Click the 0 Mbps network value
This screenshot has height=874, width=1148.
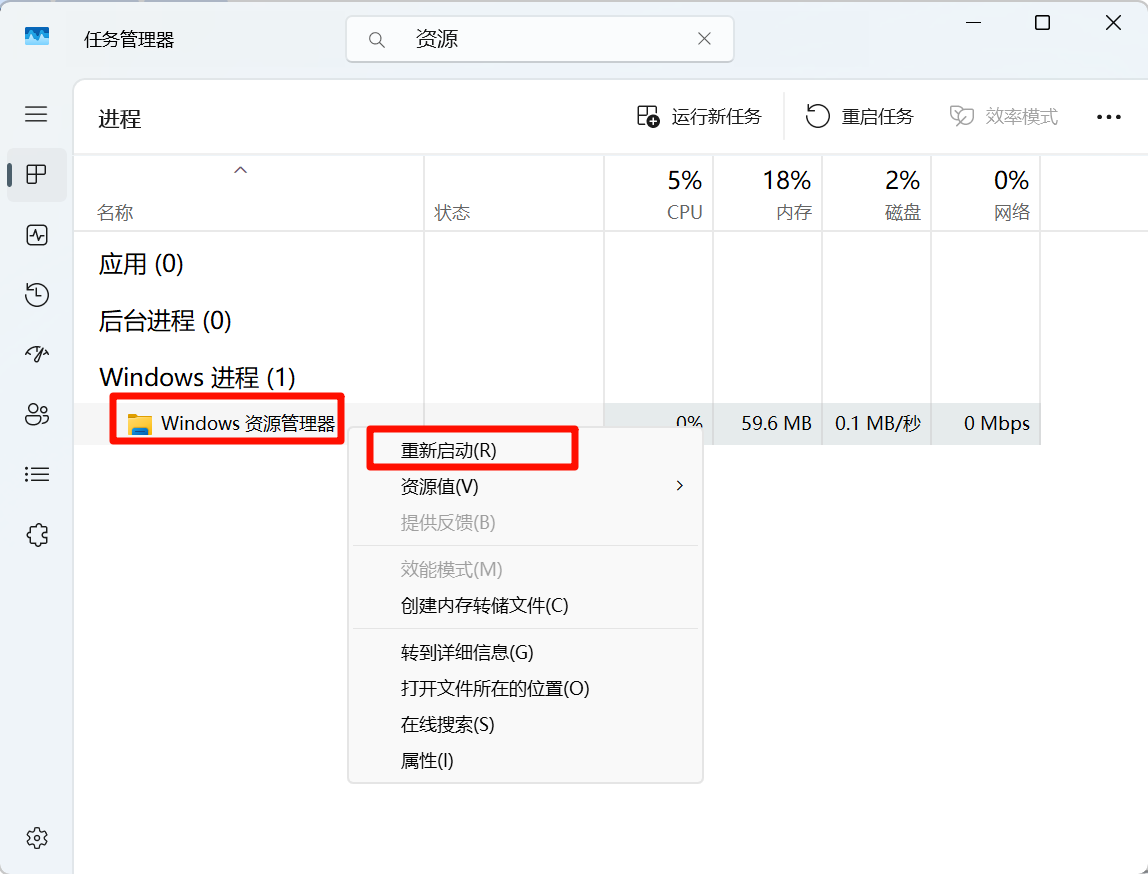(x=996, y=424)
